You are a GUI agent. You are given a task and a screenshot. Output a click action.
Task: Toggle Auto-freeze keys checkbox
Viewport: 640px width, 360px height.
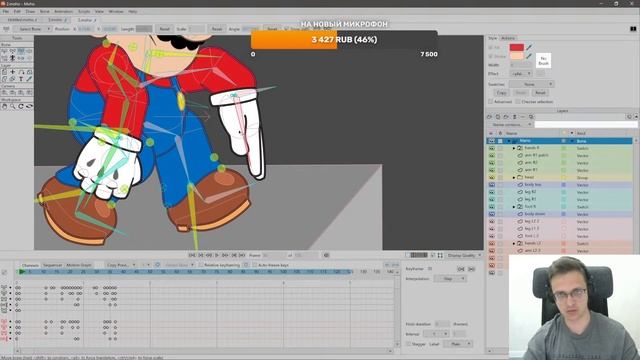pyautogui.click(x=255, y=265)
